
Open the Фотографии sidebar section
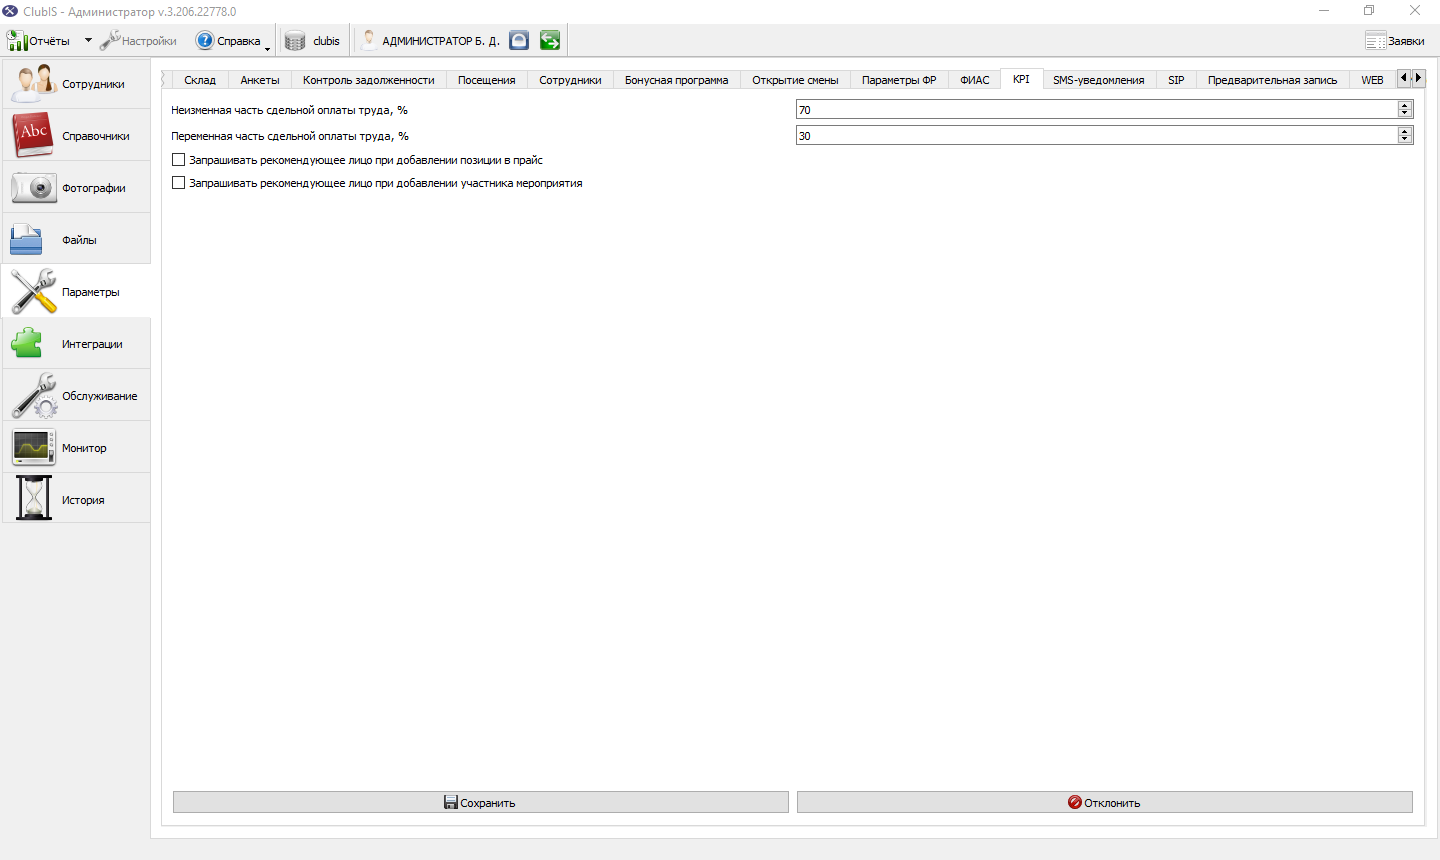tap(76, 188)
